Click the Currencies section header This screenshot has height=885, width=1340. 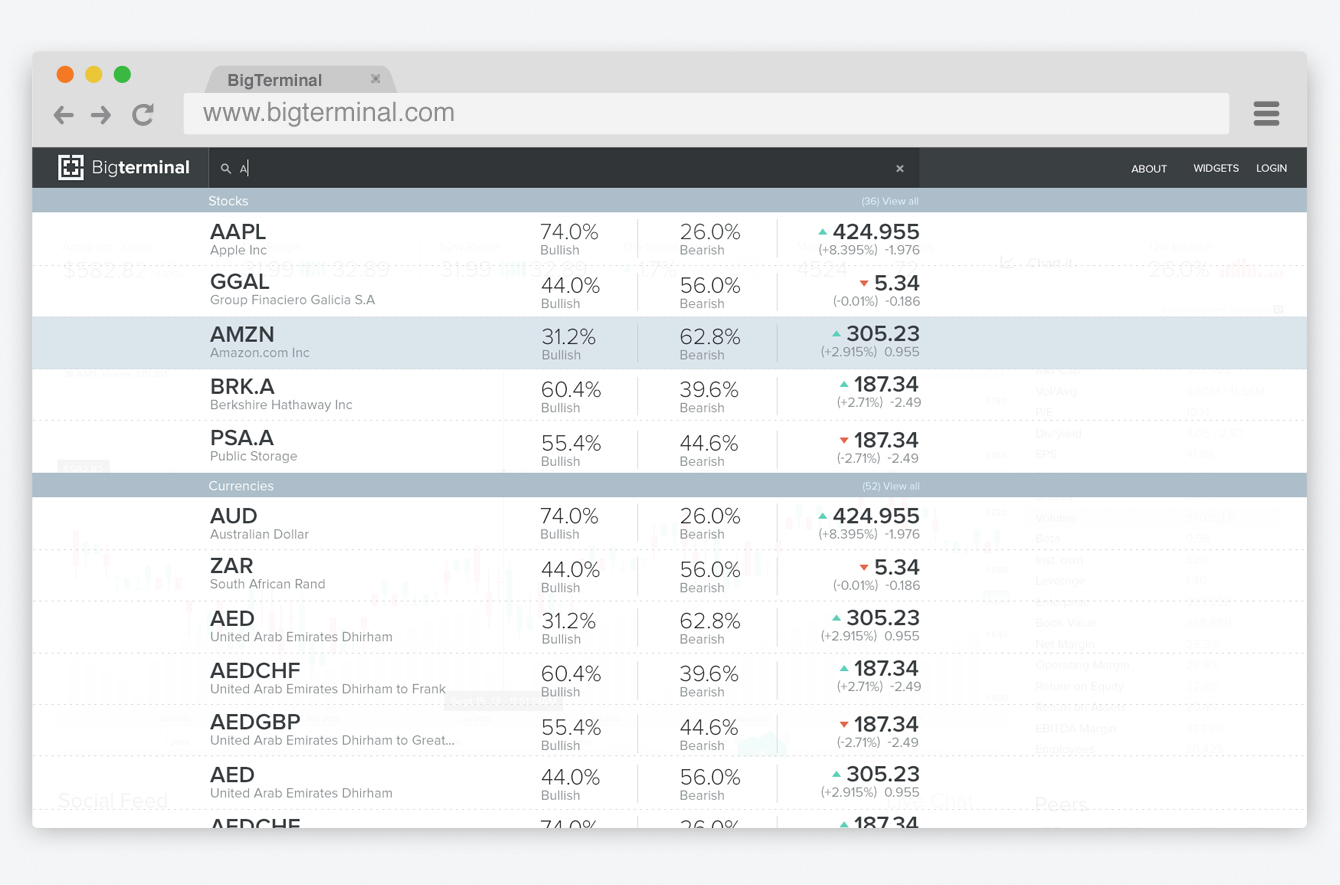pos(669,486)
